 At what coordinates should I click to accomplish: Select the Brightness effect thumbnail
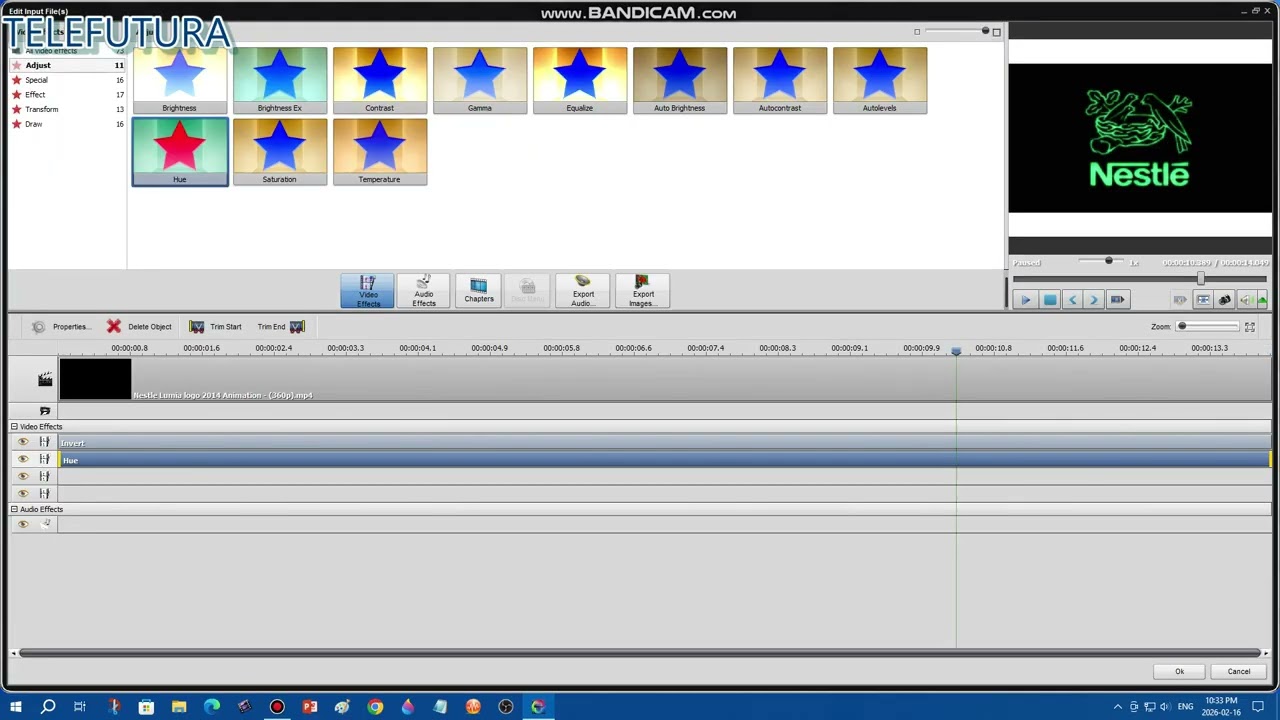point(180,80)
